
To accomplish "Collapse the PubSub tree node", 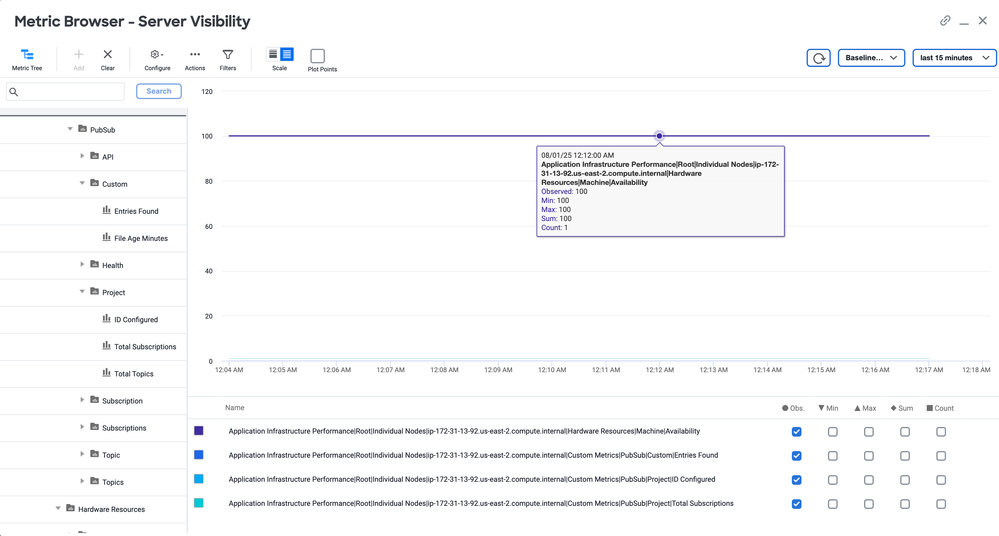I will pos(70,129).
